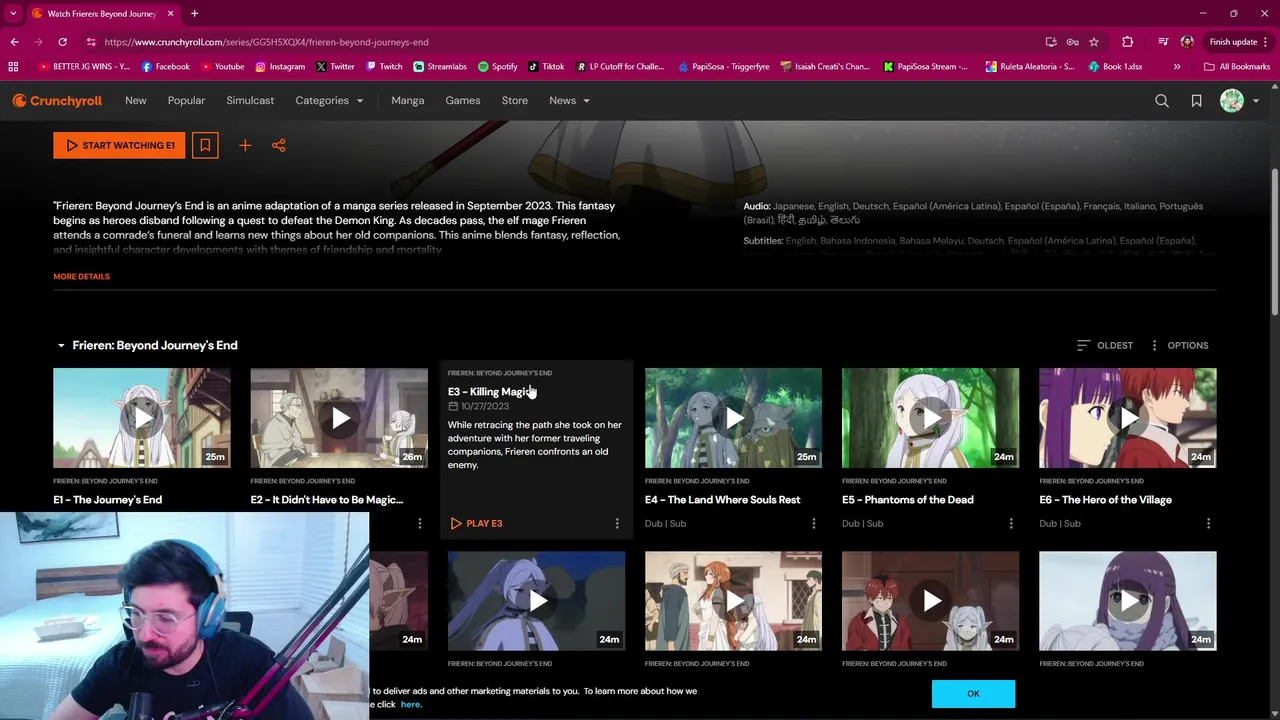1280x720 pixels.
Task: Open the Games menu item
Action: 463,100
